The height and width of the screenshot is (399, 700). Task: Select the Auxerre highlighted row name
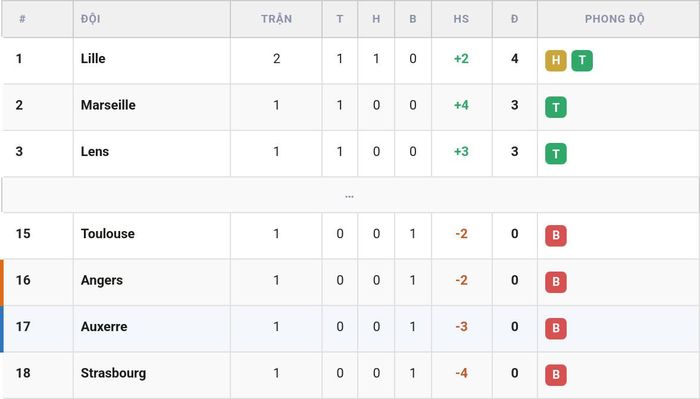coord(104,326)
